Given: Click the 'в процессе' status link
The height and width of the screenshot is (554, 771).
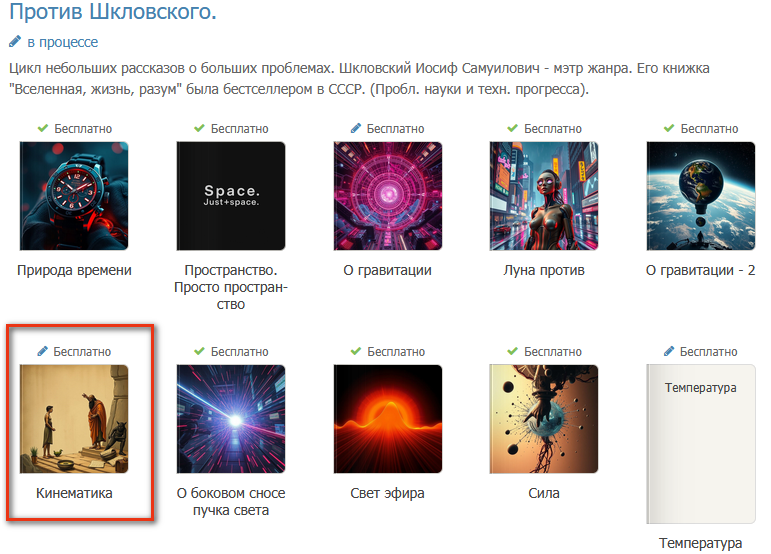Looking at the screenshot, I should tap(62, 42).
